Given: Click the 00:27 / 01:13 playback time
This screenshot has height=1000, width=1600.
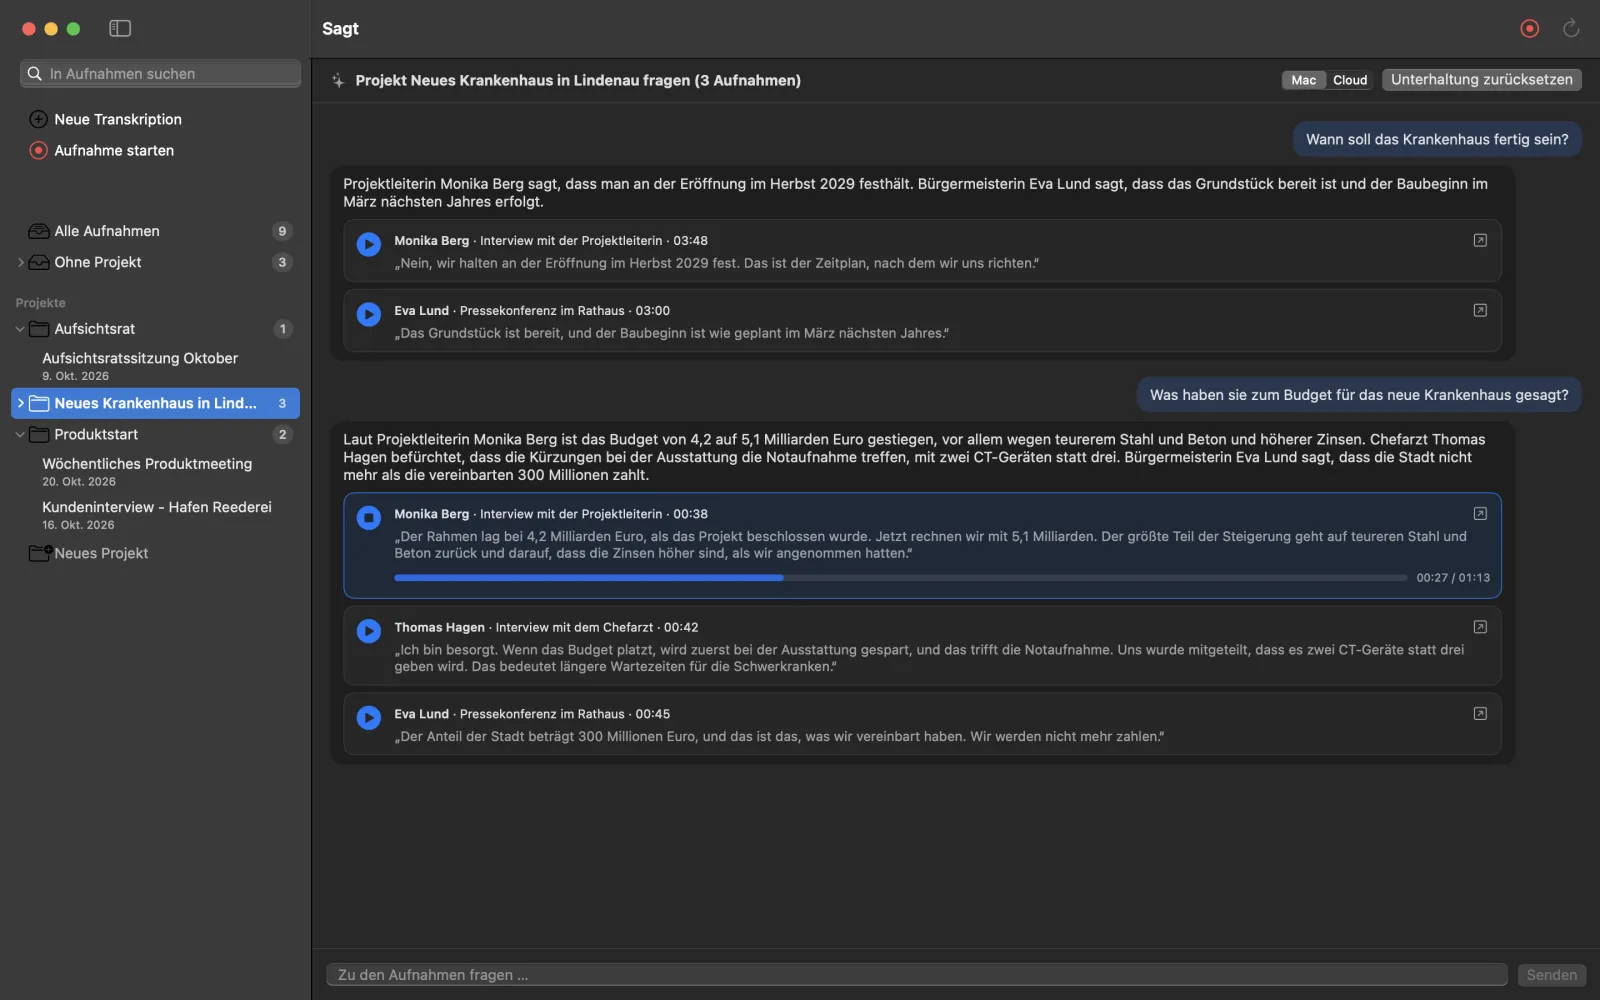Looking at the screenshot, I should click(1453, 578).
